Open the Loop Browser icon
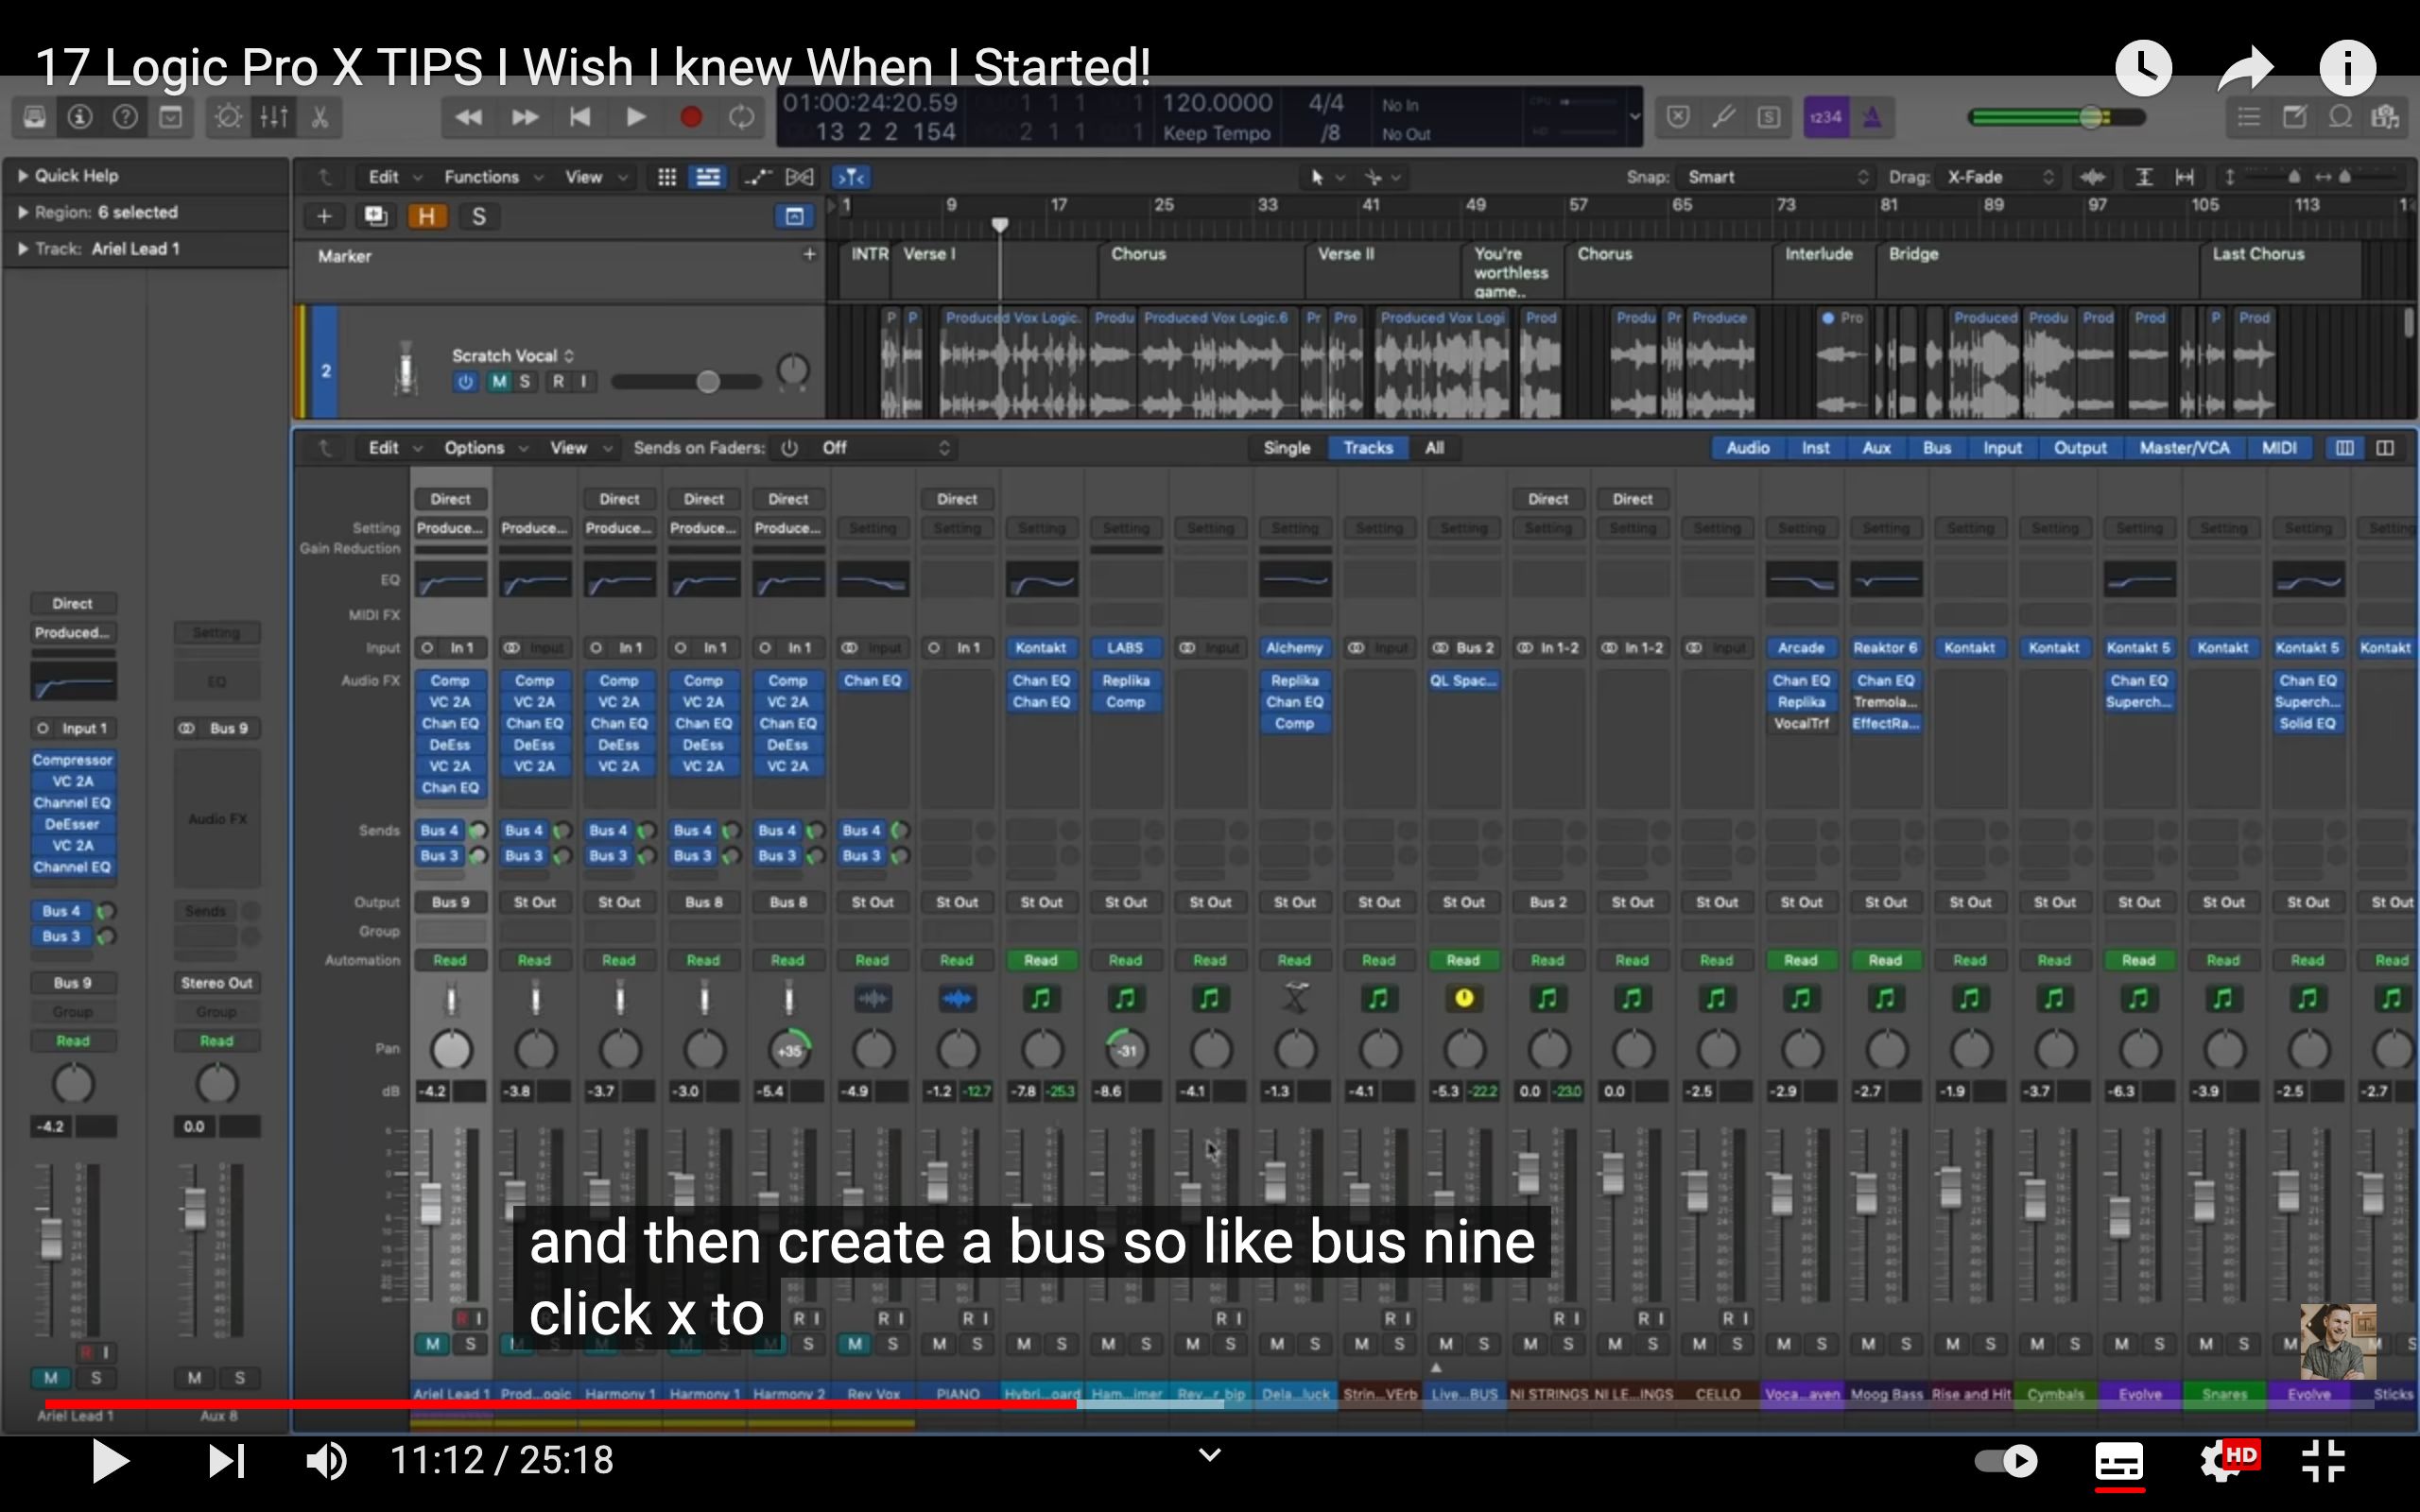2420x1512 pixels. [x=2340, y=116]
